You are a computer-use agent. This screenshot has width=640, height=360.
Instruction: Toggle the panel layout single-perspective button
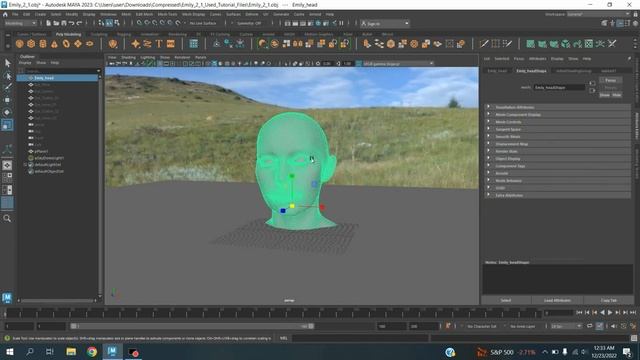[x=7, y=165]
